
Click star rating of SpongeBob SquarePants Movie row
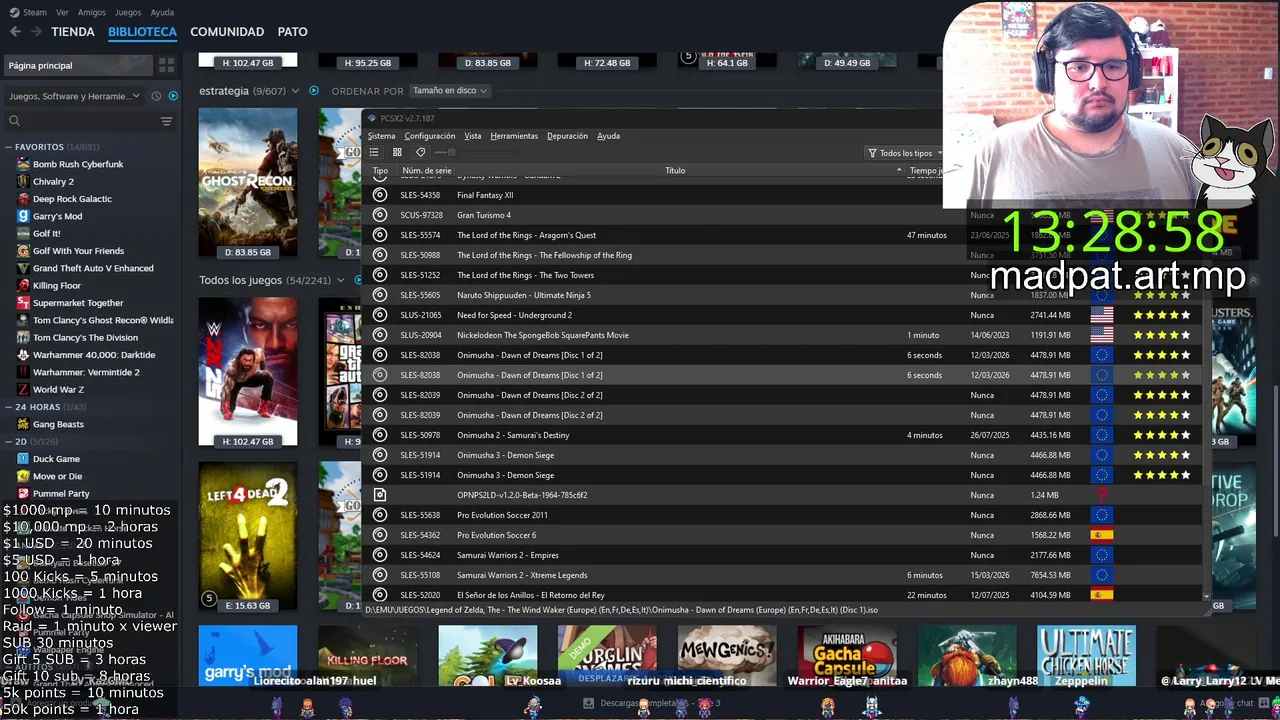[x=1162, y=335]
